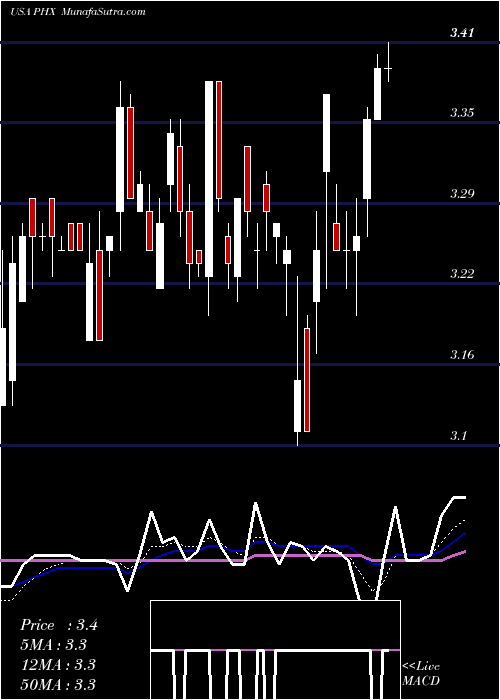Viewport: 500px width, 700px height.
Task: Click the tall red candle beside the lowest white candle
Action: [307, 379]
